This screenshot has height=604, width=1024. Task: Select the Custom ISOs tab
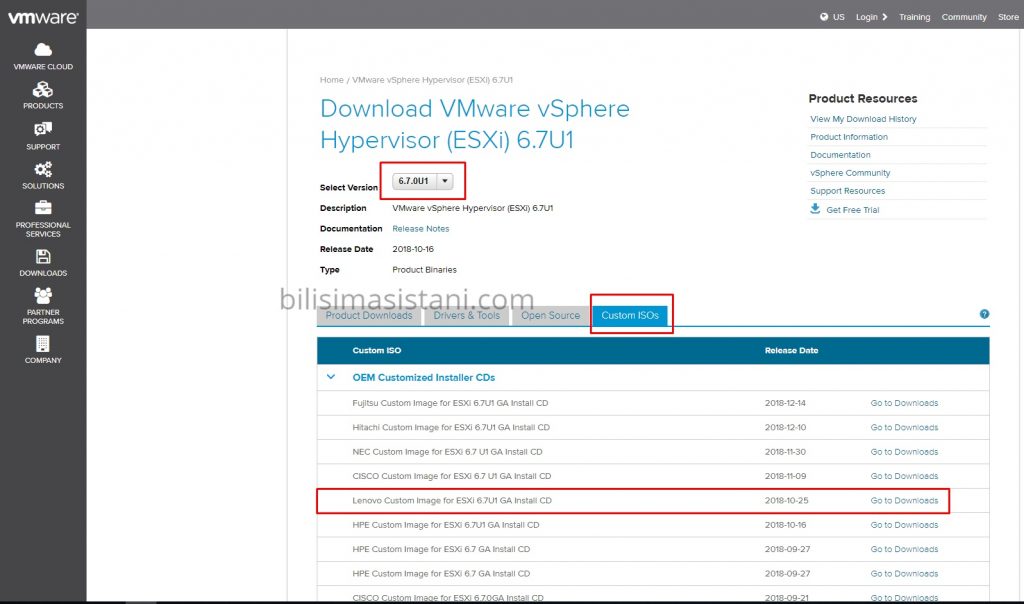[x=630, y=315]
